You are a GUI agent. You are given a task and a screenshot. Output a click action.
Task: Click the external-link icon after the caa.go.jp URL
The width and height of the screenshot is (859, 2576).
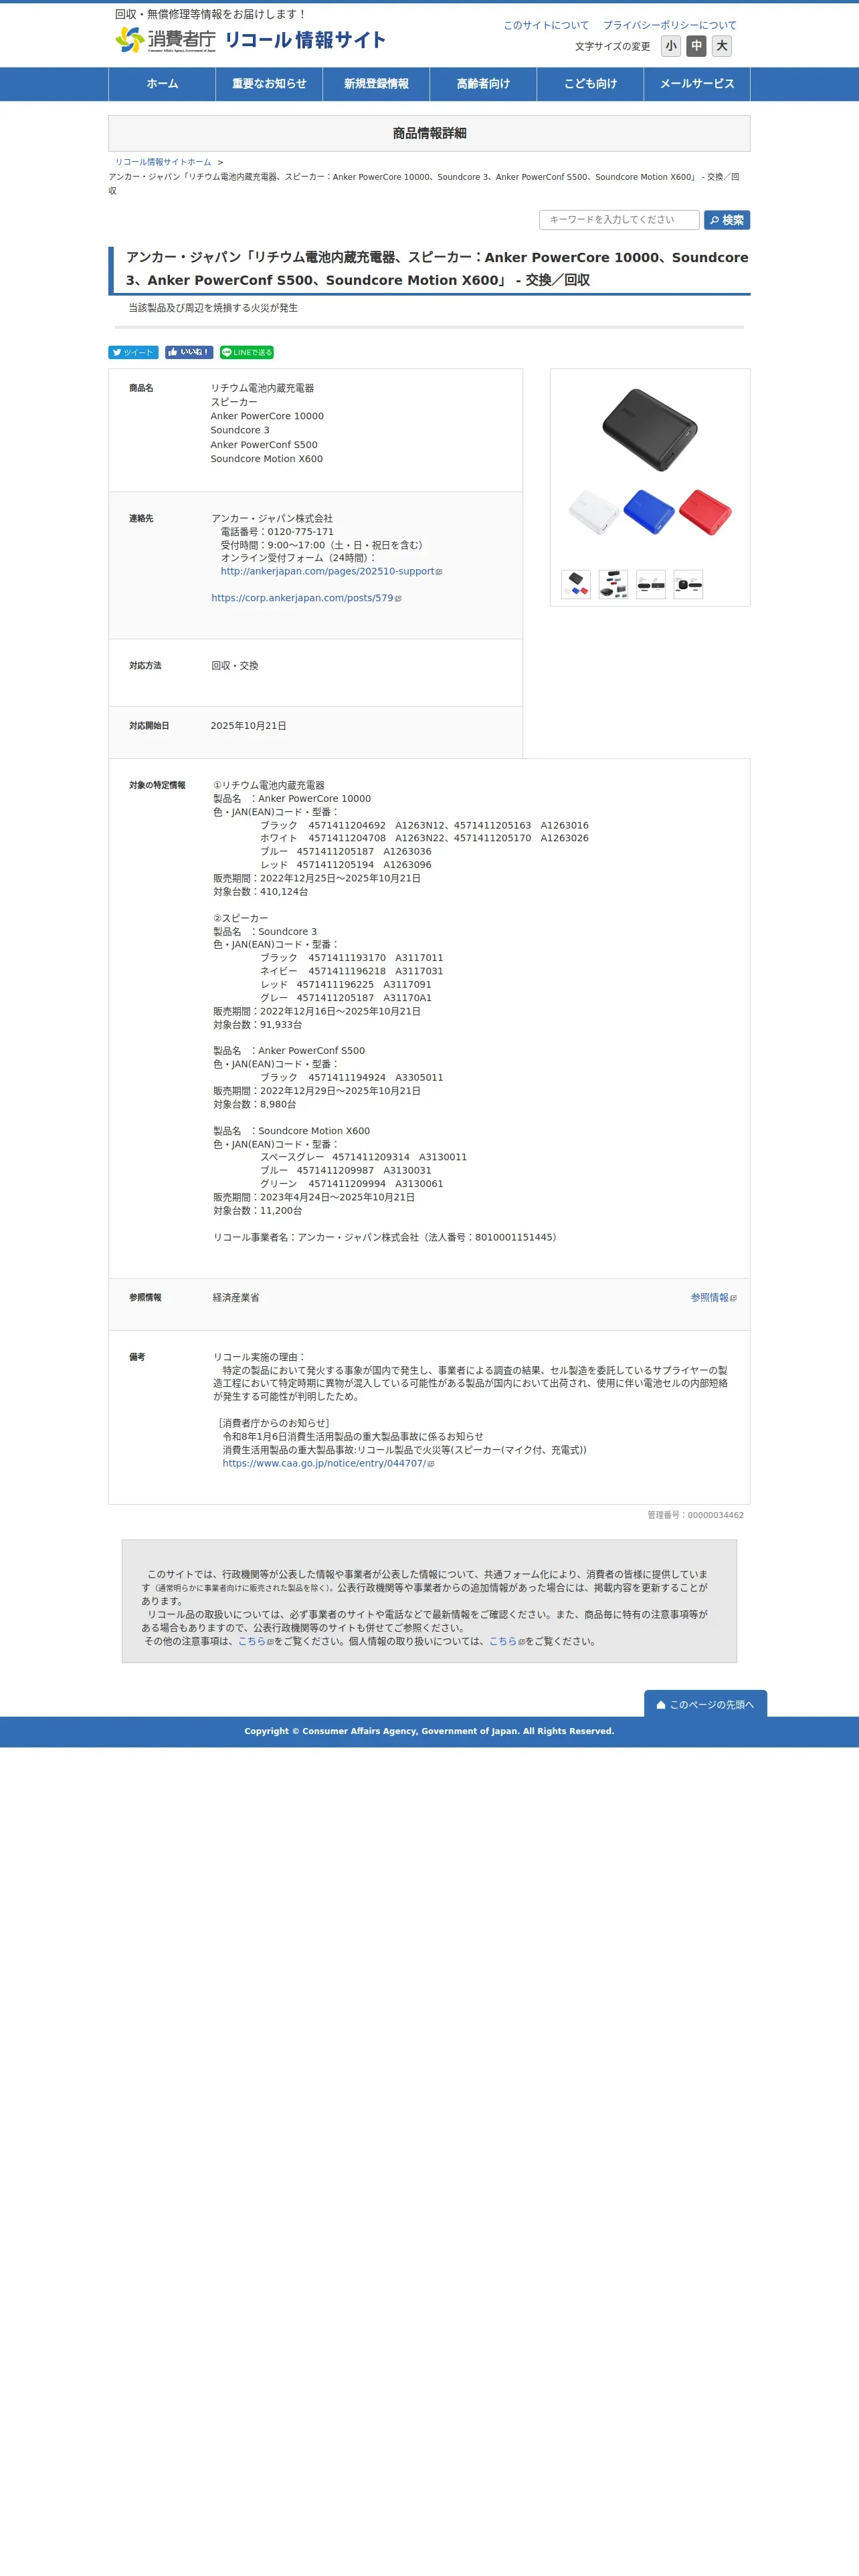point(431,1464)
